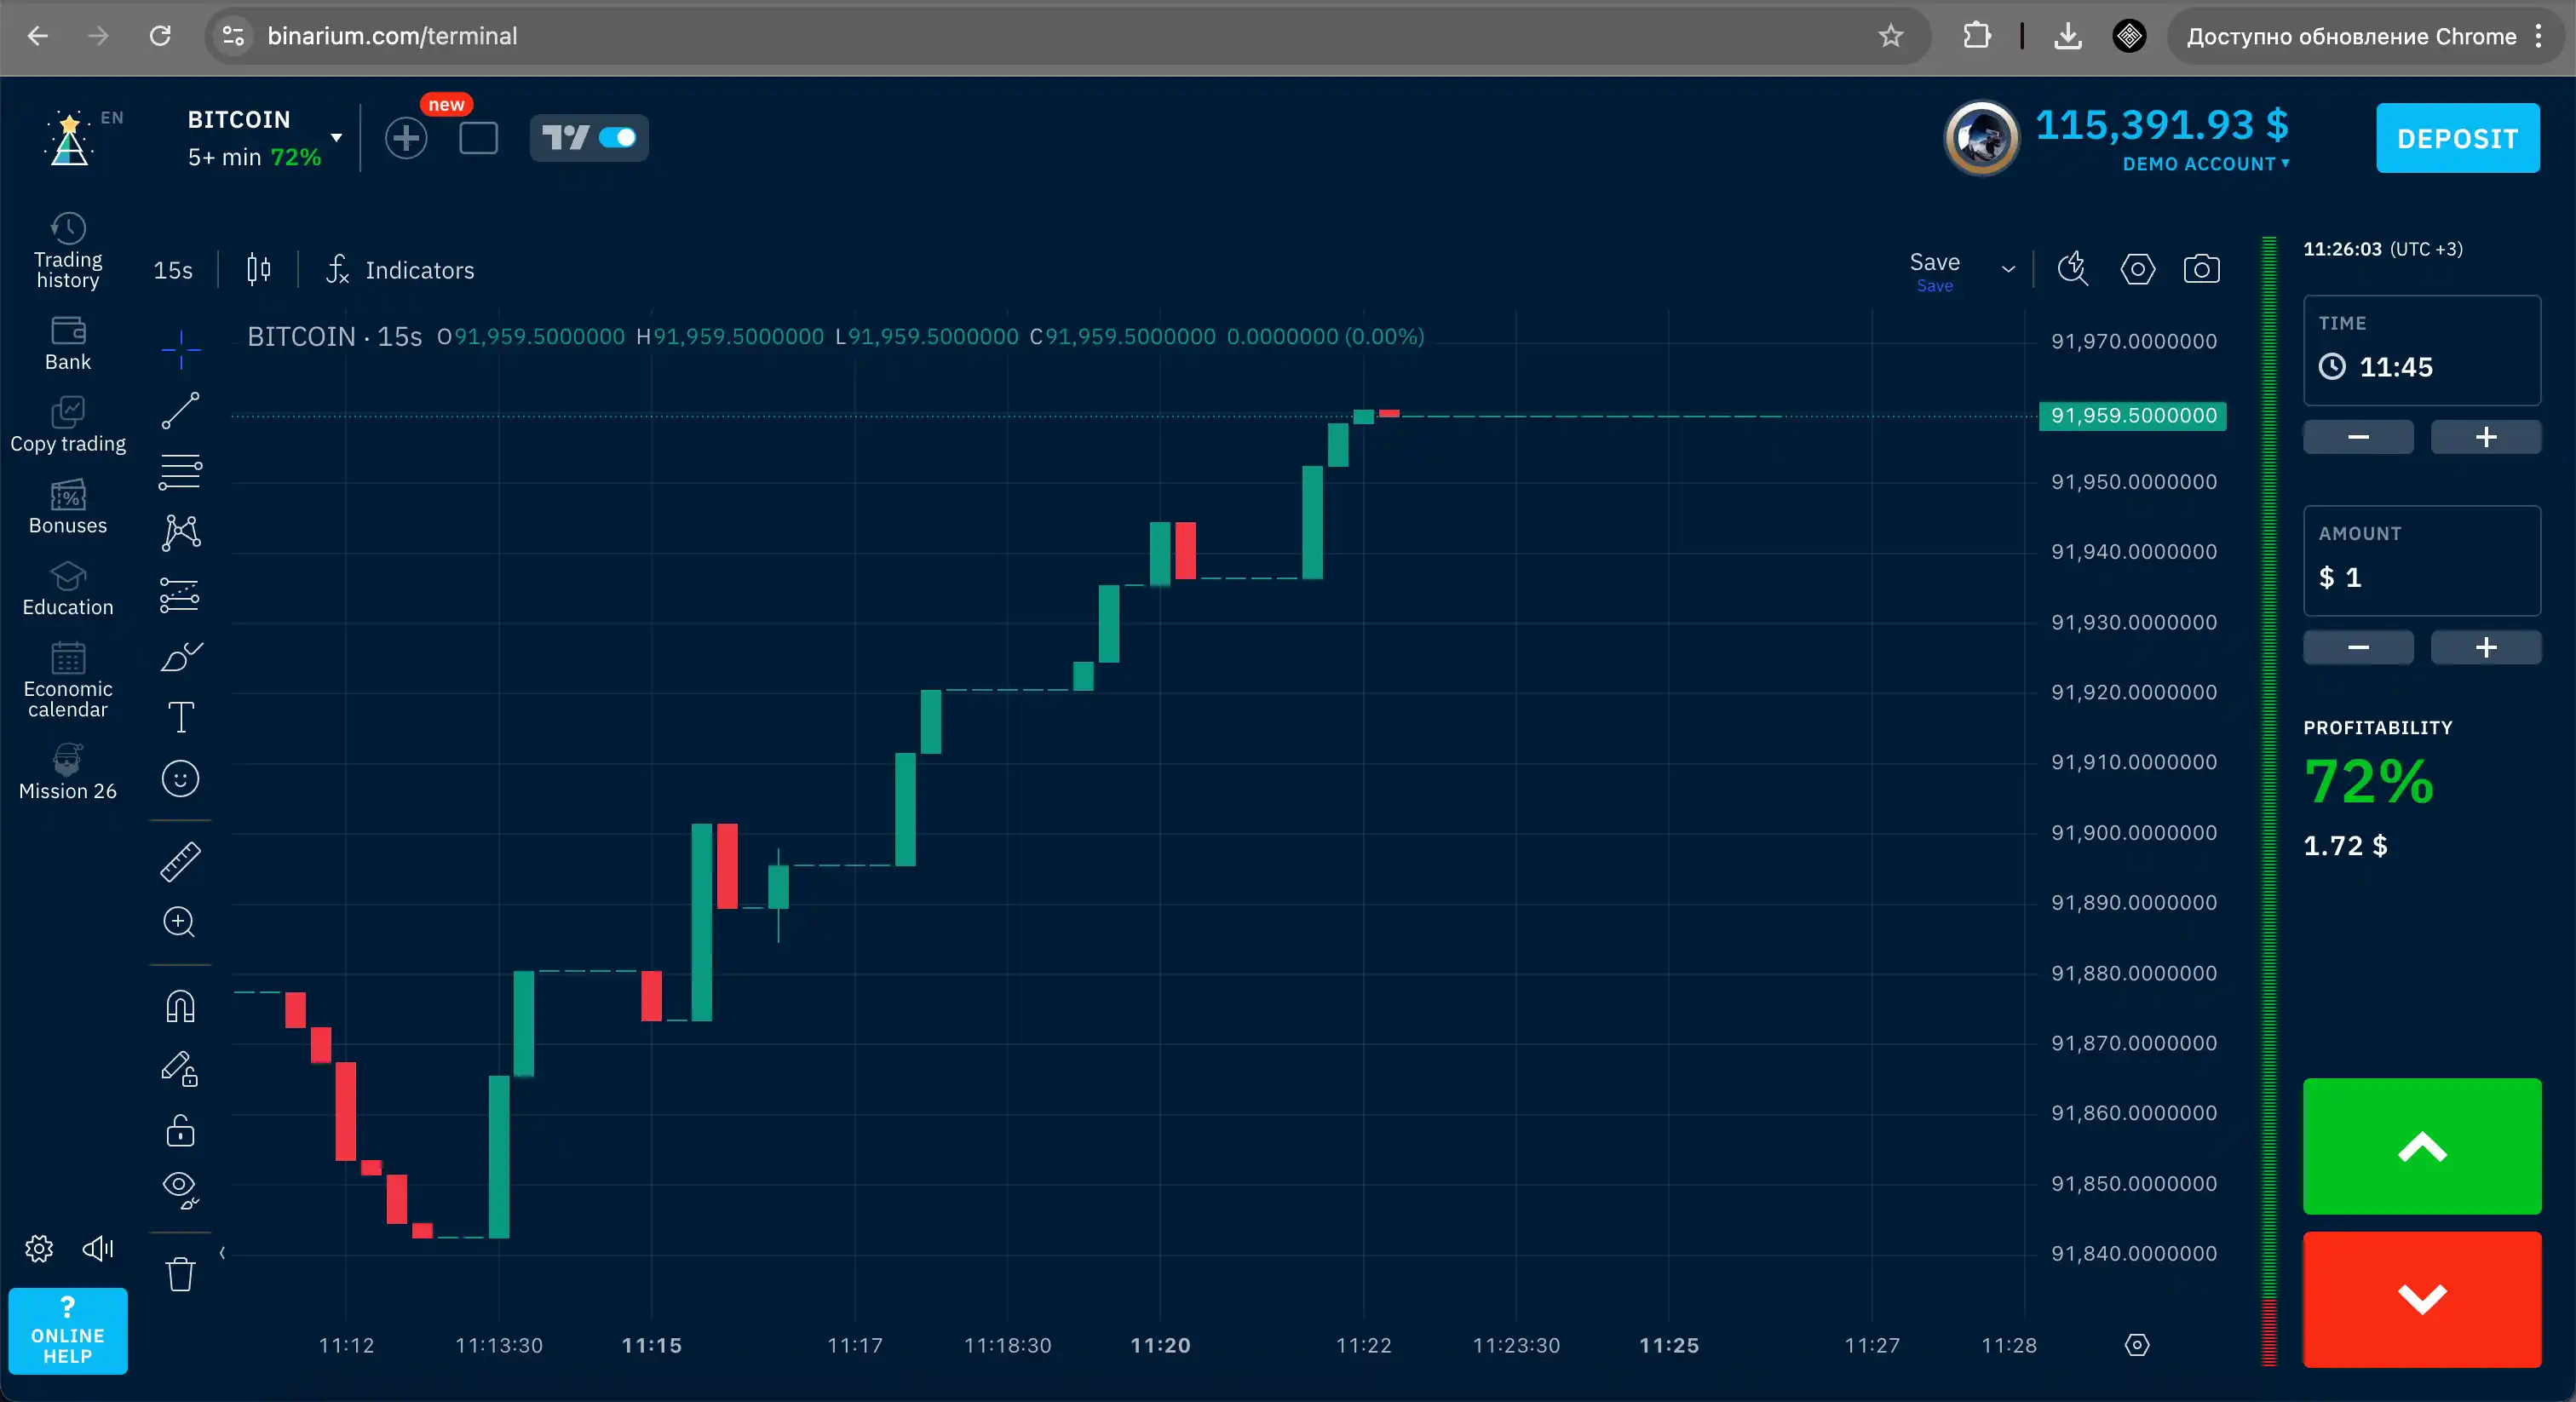This screenshot has height=1402, width=2576.
Task: Increase expiration time with plus
Action: (2485, 437)
